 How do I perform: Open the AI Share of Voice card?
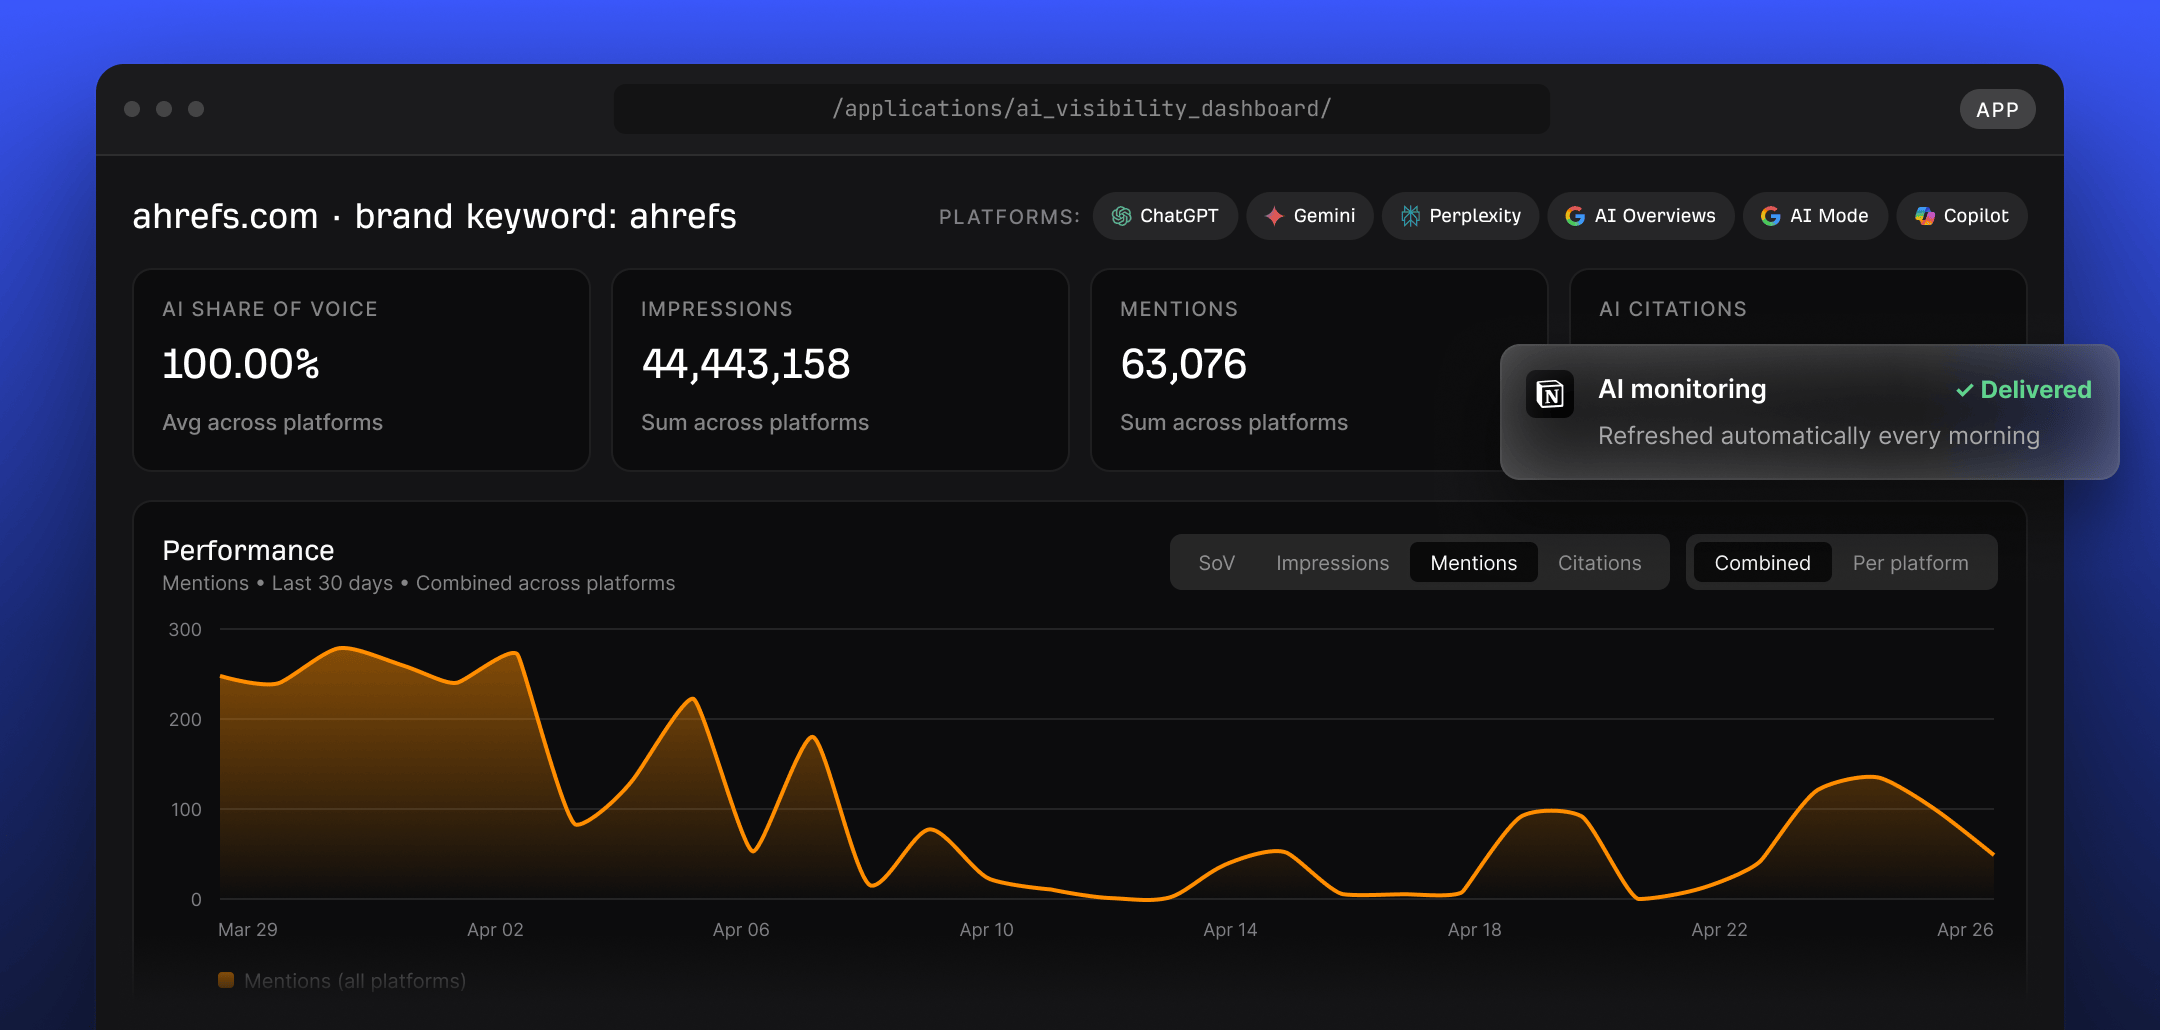coord(361,370)
